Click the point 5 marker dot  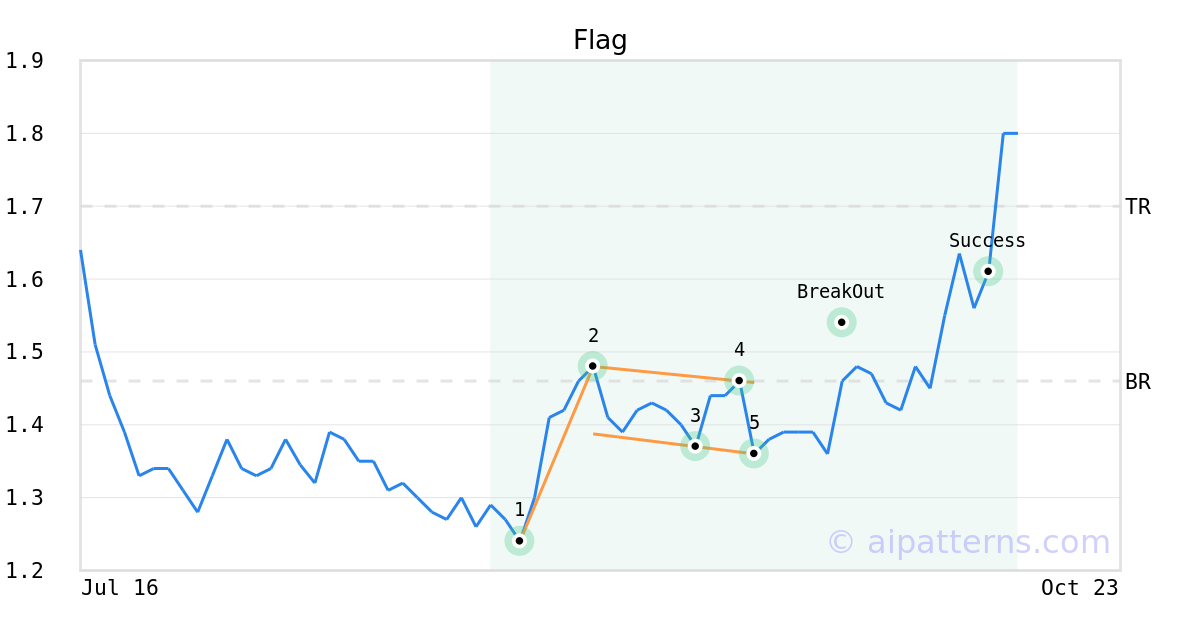point(754,453)
